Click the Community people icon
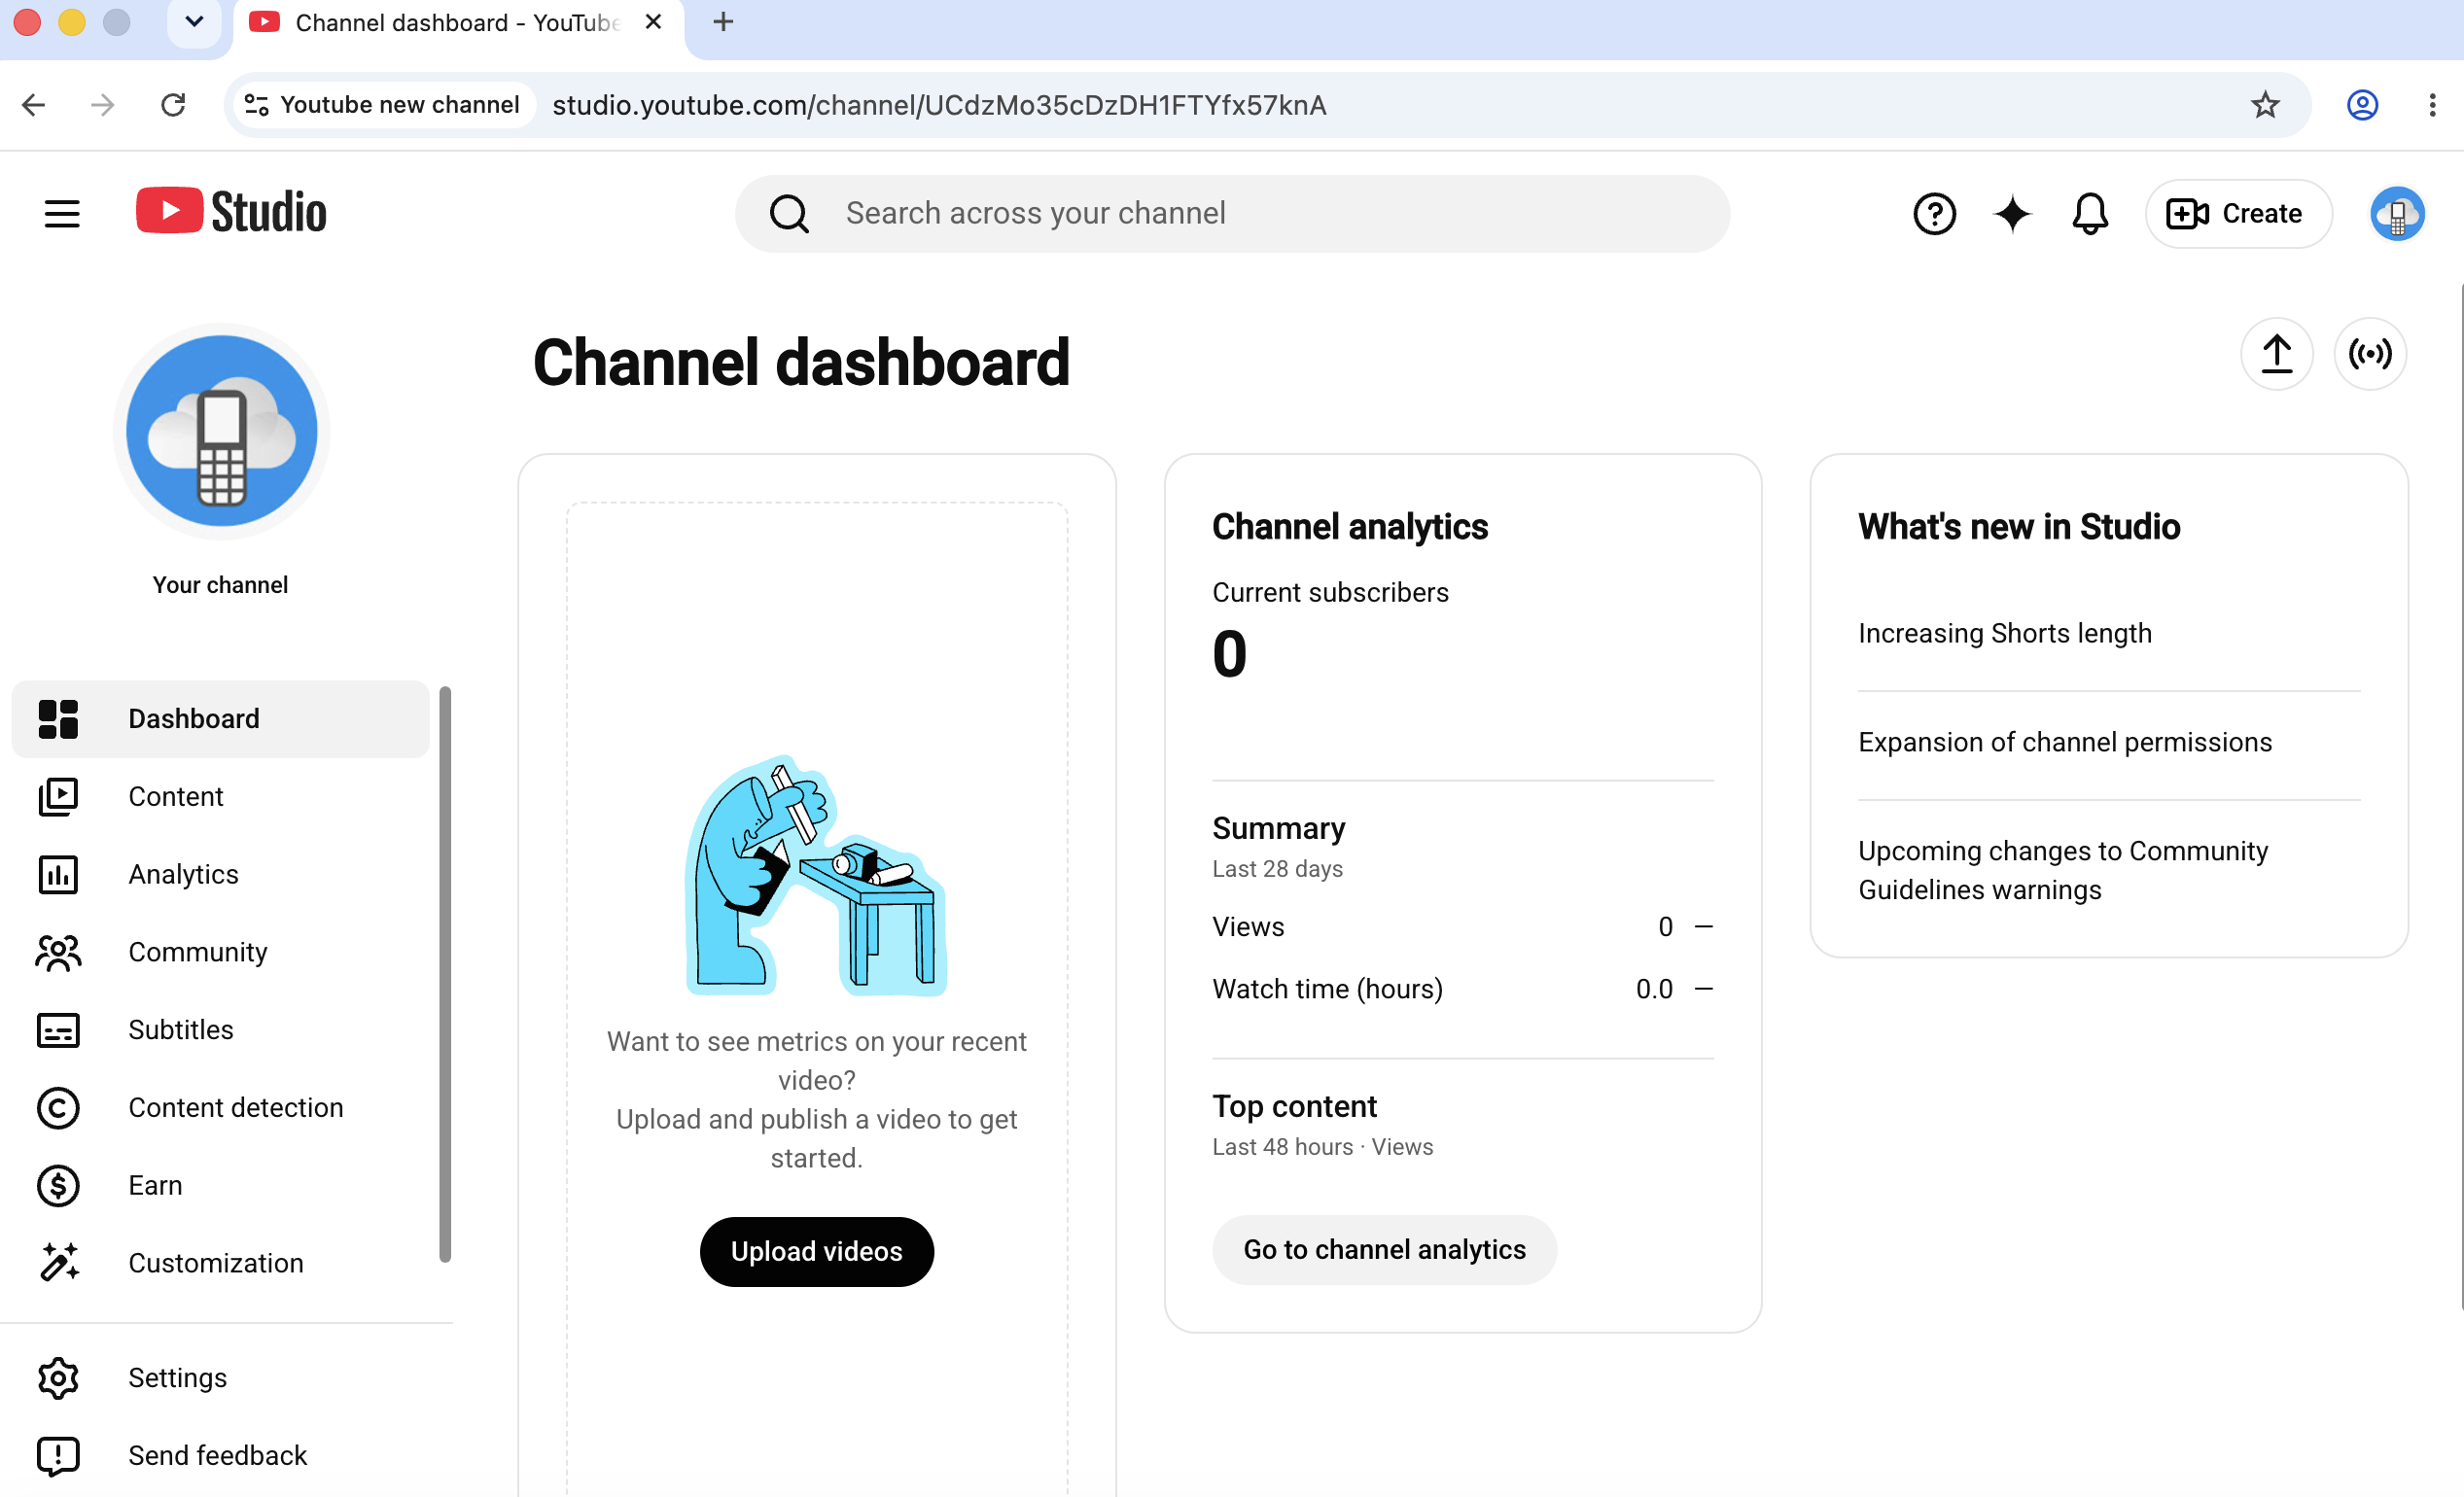The width and height of the screenshot is (2464, 1497). click(58, 953)
